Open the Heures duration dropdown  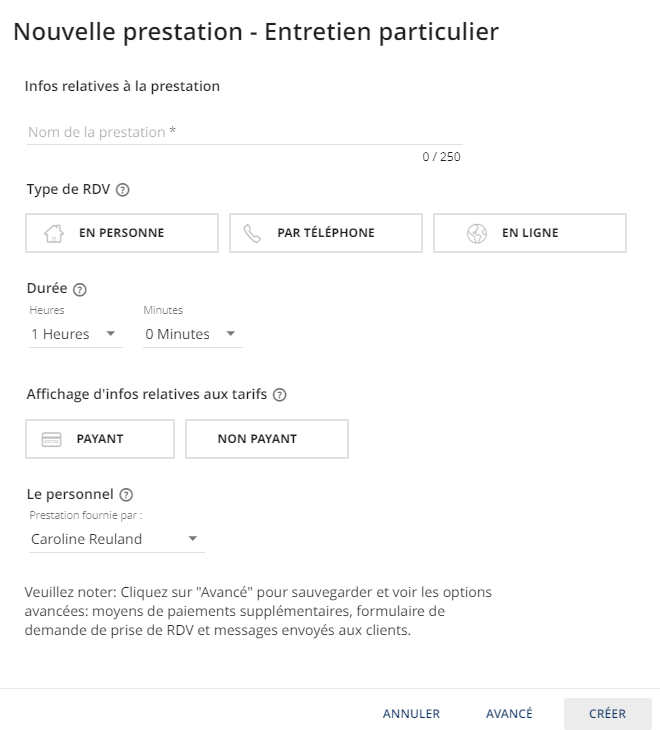pyautogui.click(x=75, y=334)
